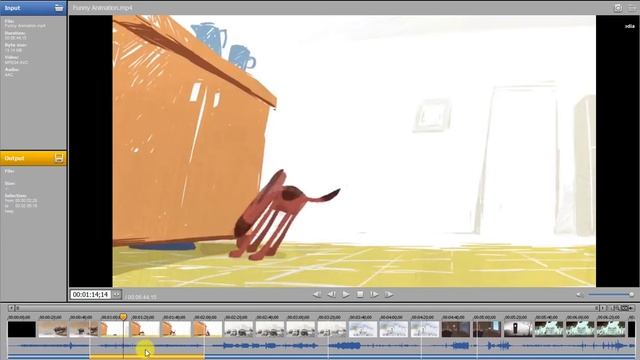Image resolution: width=640 pixels, height=360 pixels.
Task: Click the thumbnail under 00:05:20
Action: click(x=518, y=329)
